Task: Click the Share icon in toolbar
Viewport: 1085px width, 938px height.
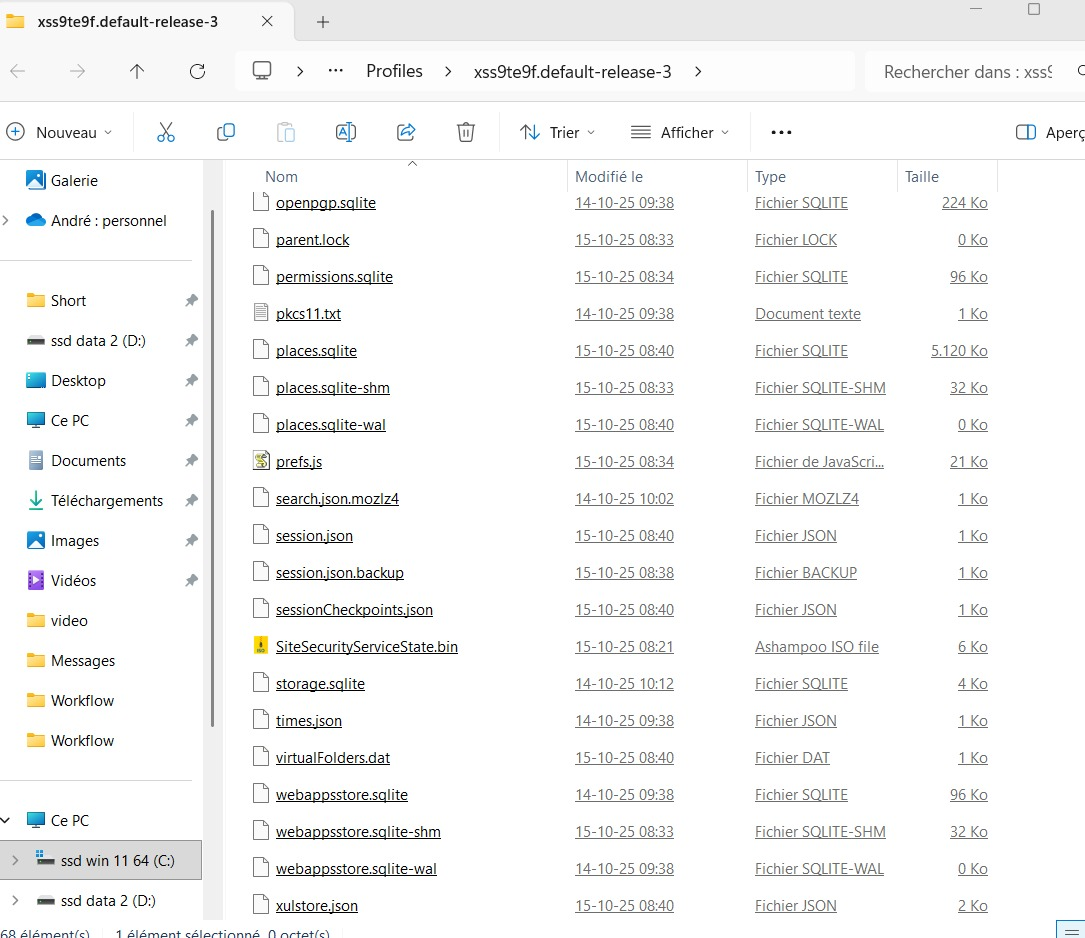Action: coord(406,132)
